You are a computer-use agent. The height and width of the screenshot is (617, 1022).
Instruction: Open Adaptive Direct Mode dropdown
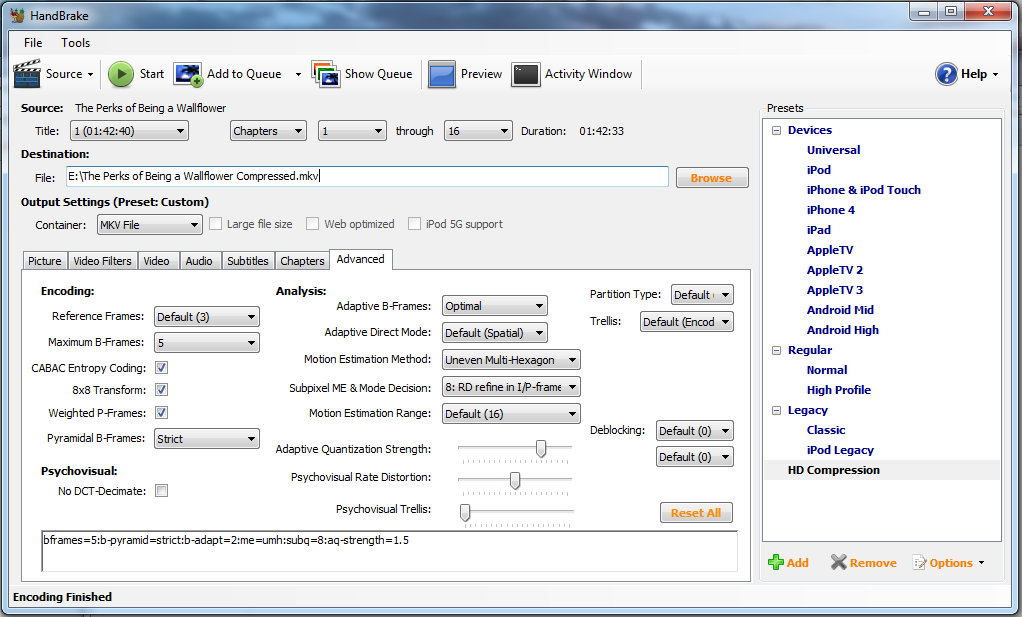tap(495, 333)
